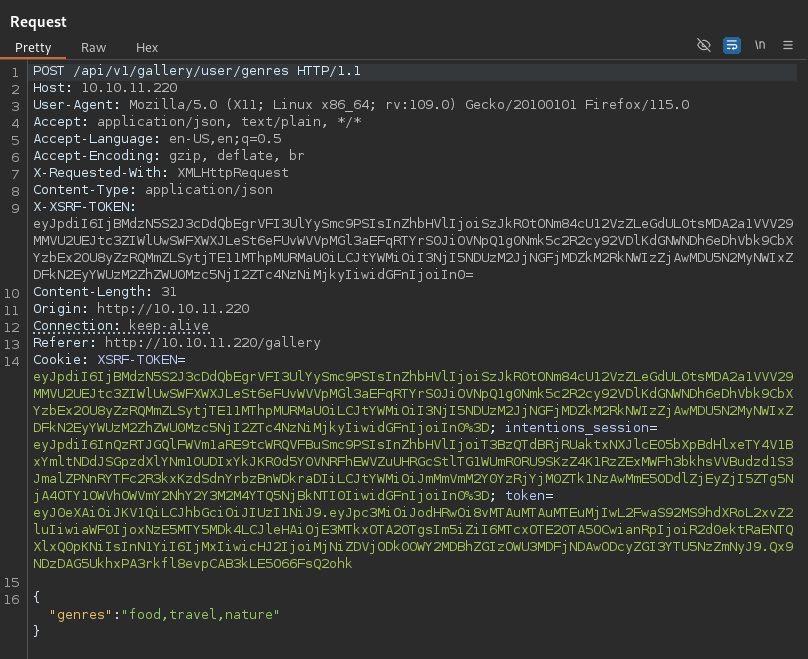
Task: Click the POST request line
Action: [196, 72]
